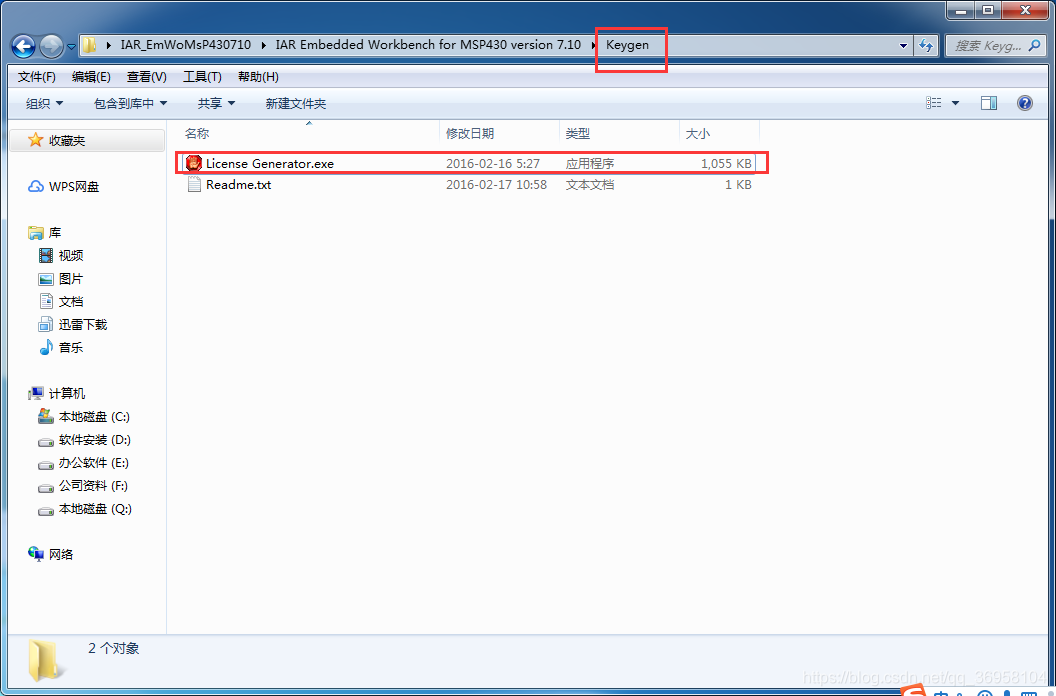
Task: Click the 迅雷下载 folder icon
Action: click(x=45, y=324)
